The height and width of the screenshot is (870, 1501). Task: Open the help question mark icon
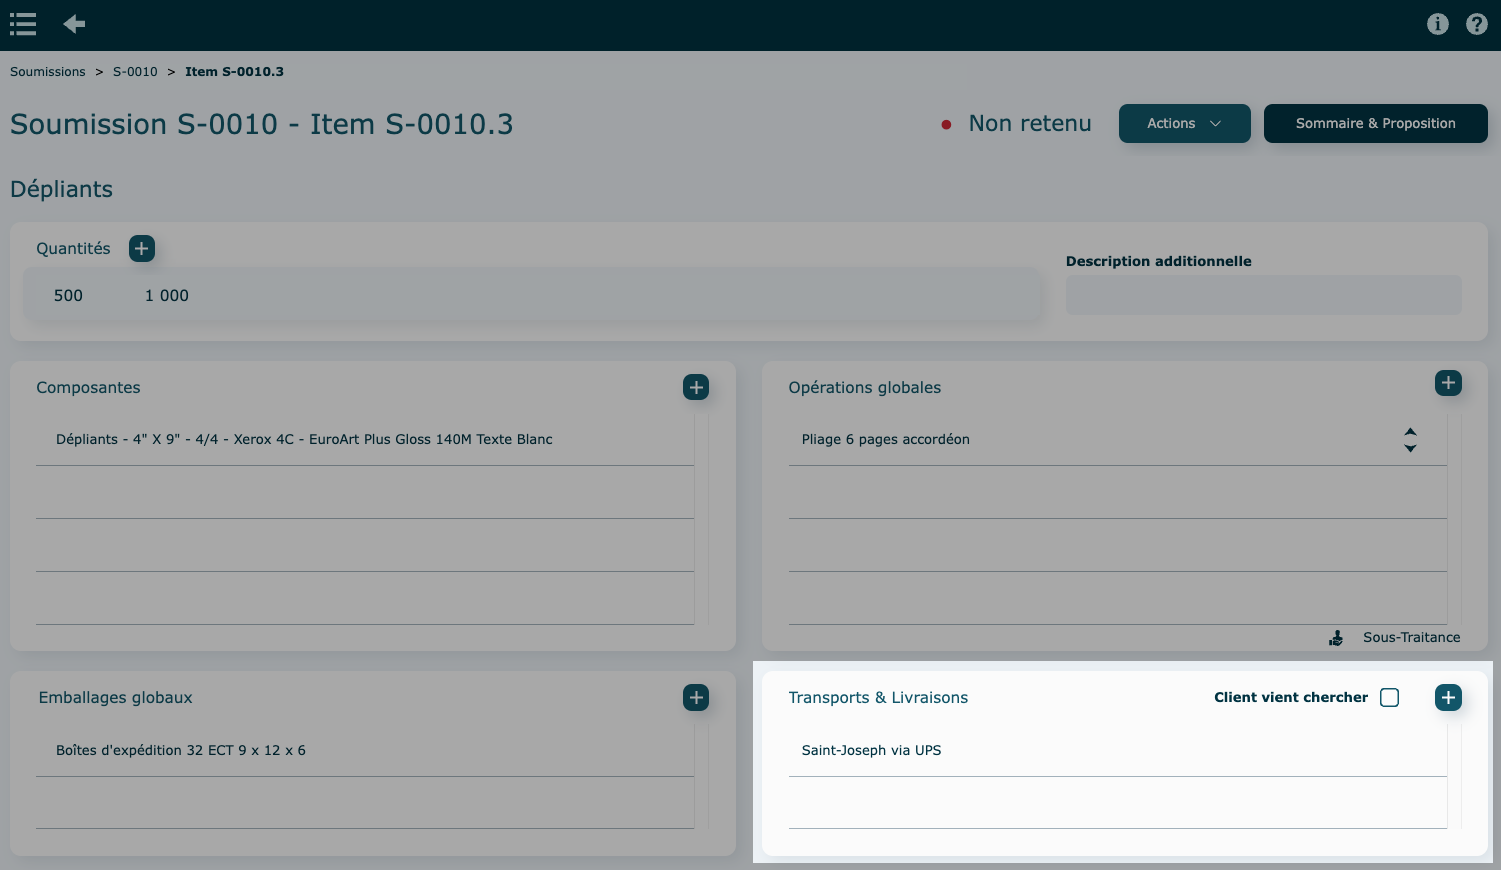1476,24
